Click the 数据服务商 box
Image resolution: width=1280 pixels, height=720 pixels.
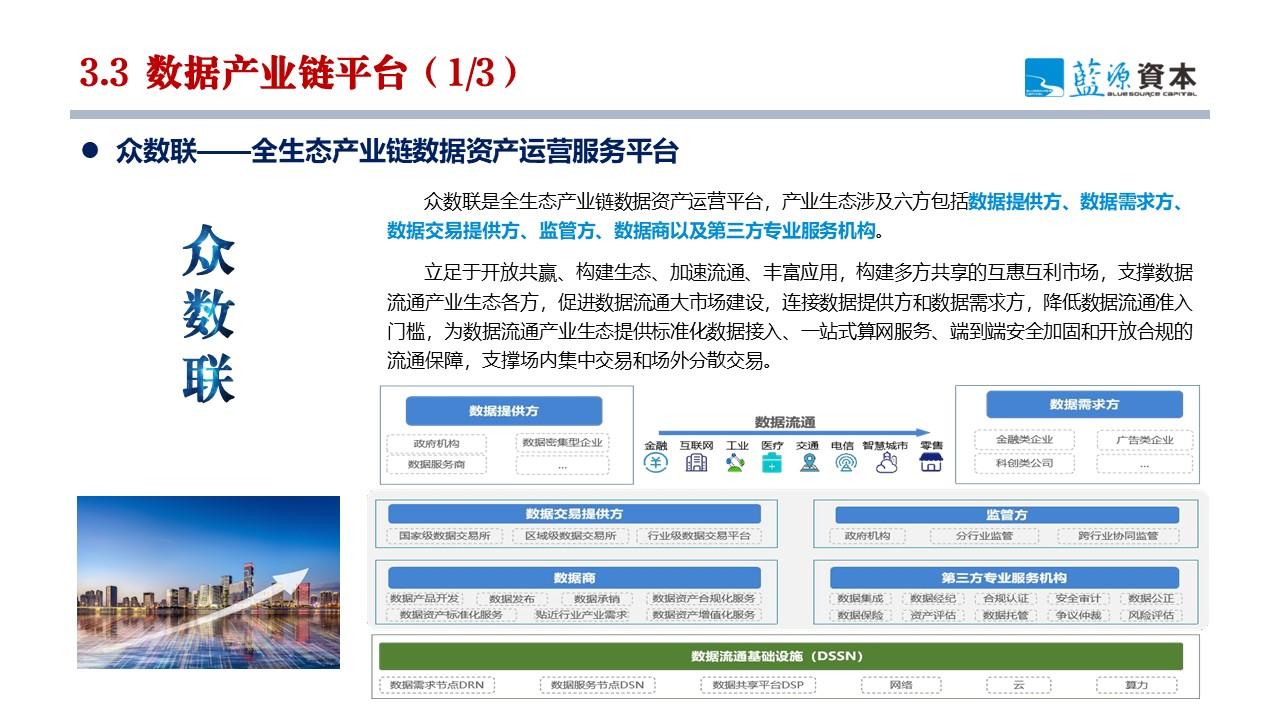tap(436, 465)
